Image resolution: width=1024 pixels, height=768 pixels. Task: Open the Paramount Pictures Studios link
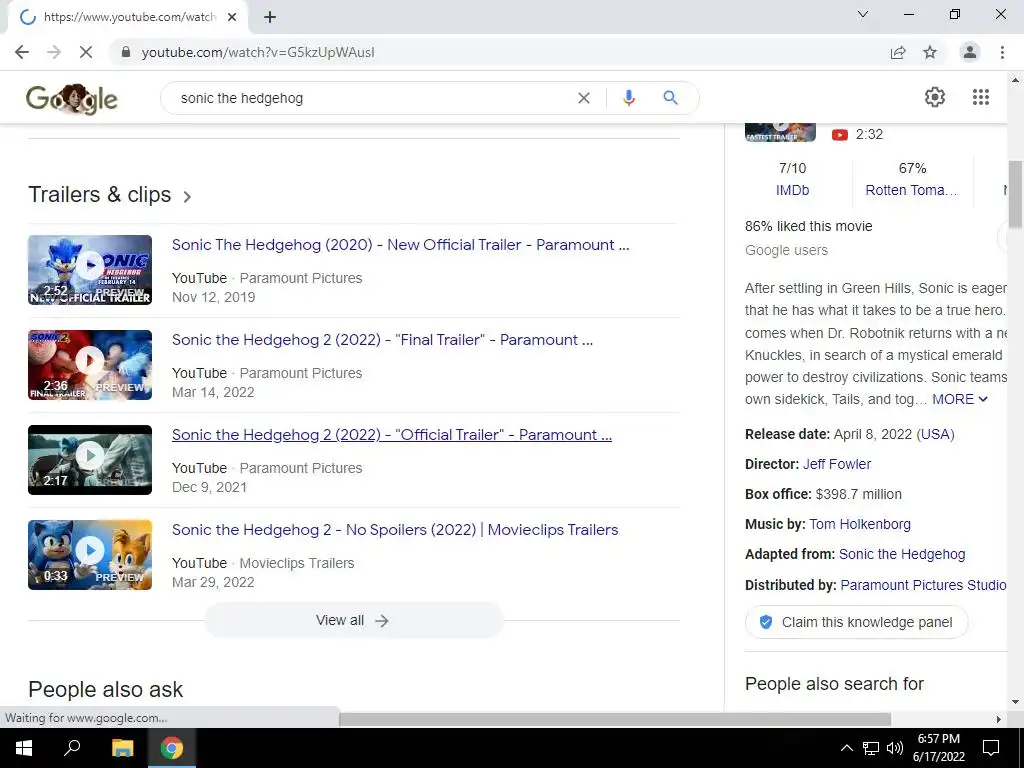[923, 585]
